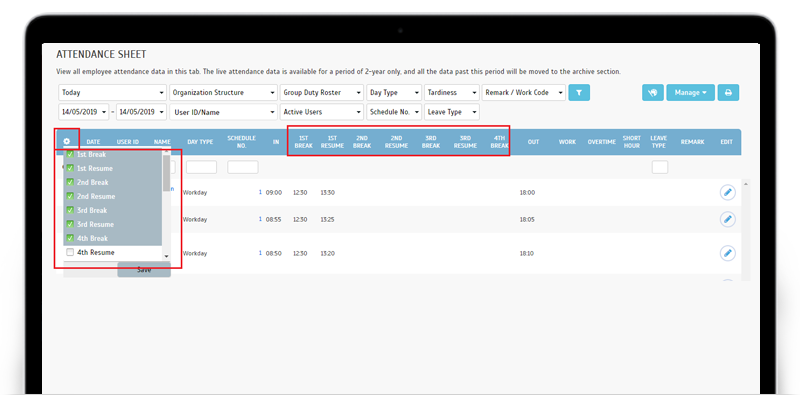800x395 pixels.
Task: Uncheck the 1st Break column checkbox
Action: click(x=70, y=154)
